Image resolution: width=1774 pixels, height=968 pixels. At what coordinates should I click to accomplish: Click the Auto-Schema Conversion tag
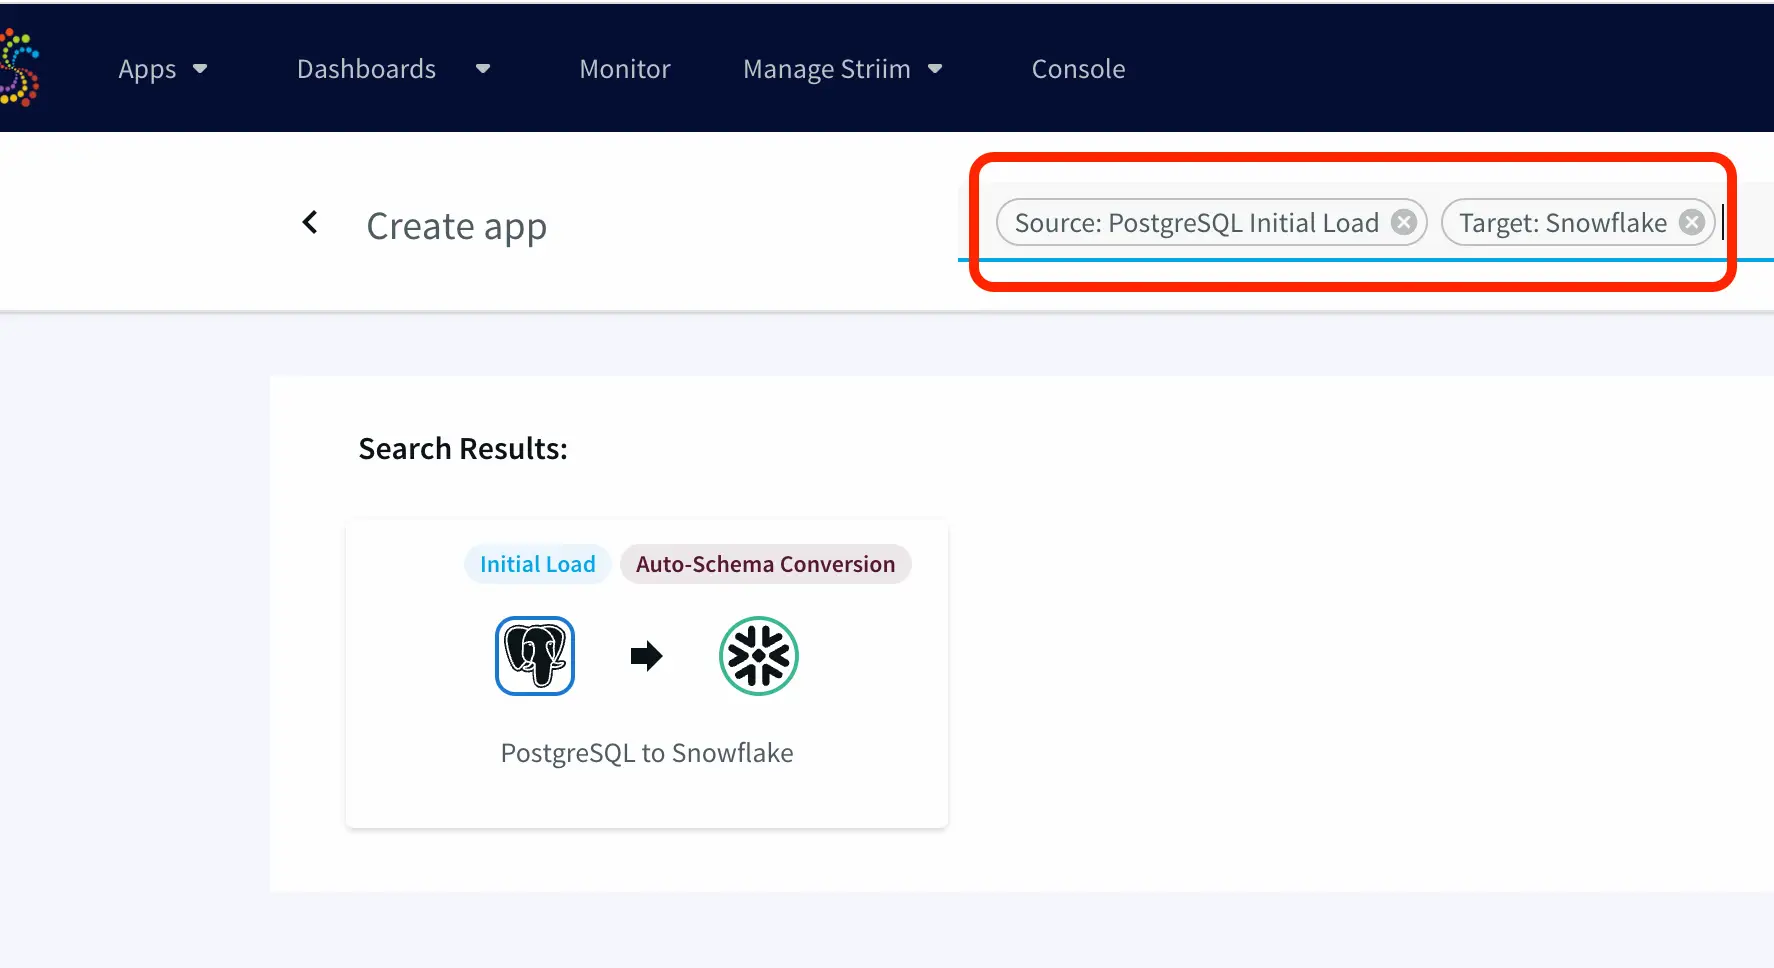tap(765, 564)
